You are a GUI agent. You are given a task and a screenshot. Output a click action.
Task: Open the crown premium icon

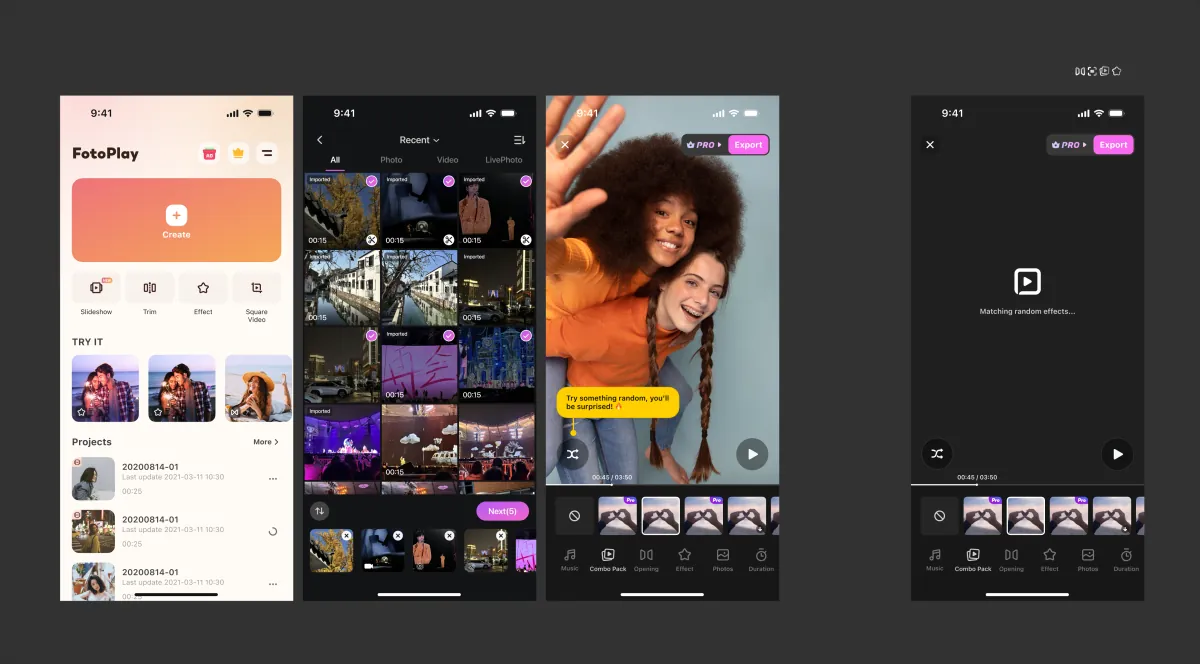pyautogui.click(x=238, y=153)
